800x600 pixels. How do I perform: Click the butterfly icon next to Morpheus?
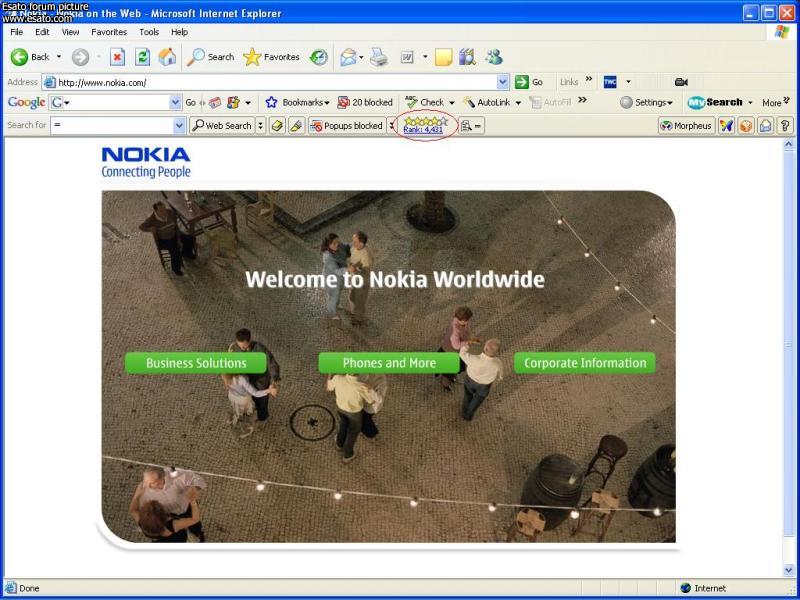pyautogui.click(x=727, y=126)
